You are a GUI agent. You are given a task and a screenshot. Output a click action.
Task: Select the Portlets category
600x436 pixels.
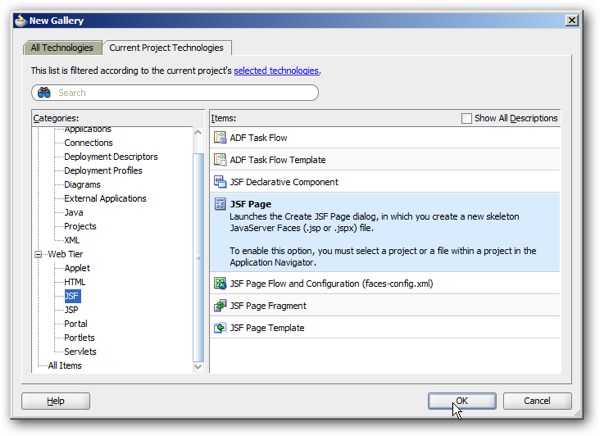tap(79, 338)
